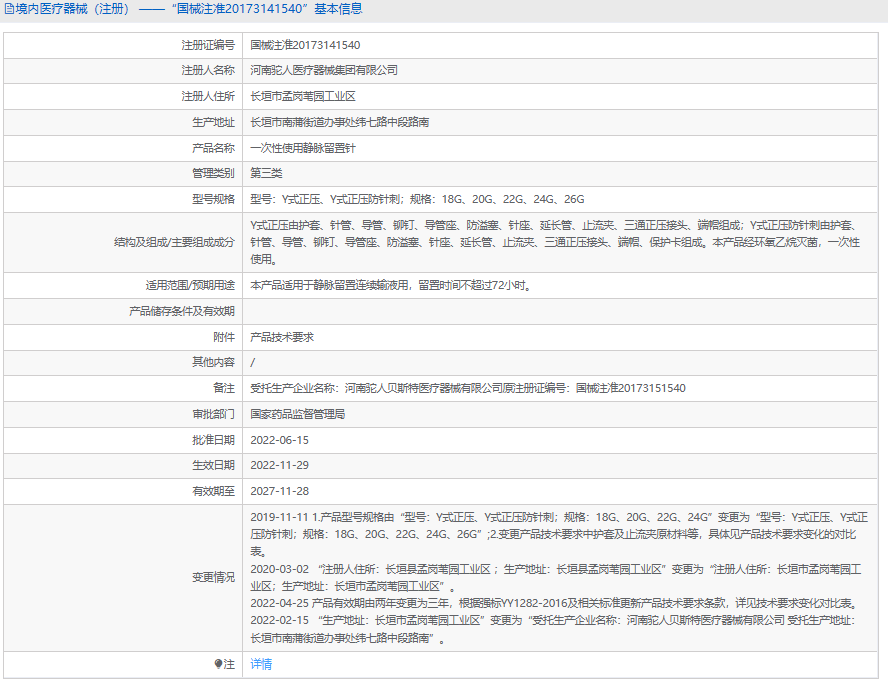The width and height of the screenshot is (888, 687).
Task: Click registrant name 河南驼人医疗器械集团有限公司
Action: pos(324,70)
